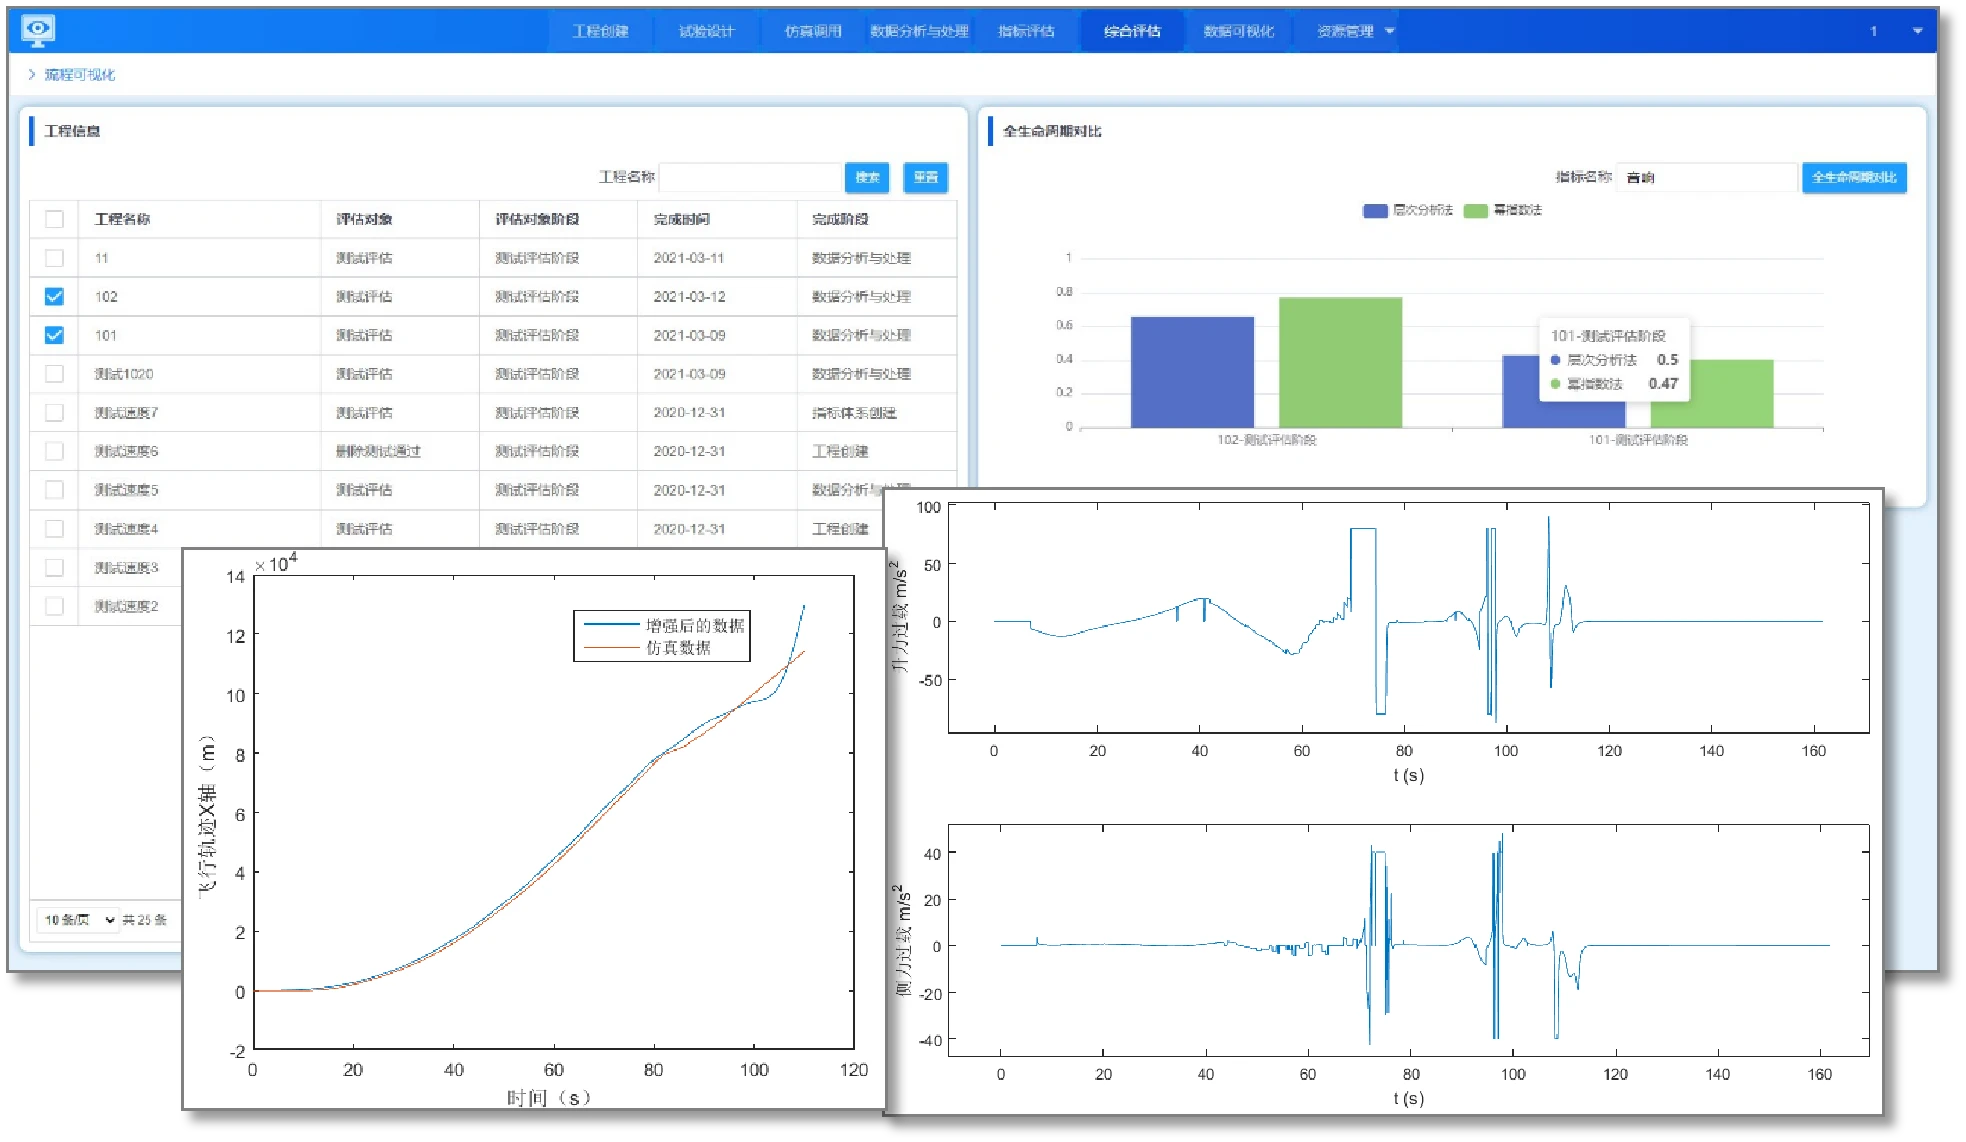Check the box for project 11
This screenshot has width=1966, height=1142.
click(55, 258)
